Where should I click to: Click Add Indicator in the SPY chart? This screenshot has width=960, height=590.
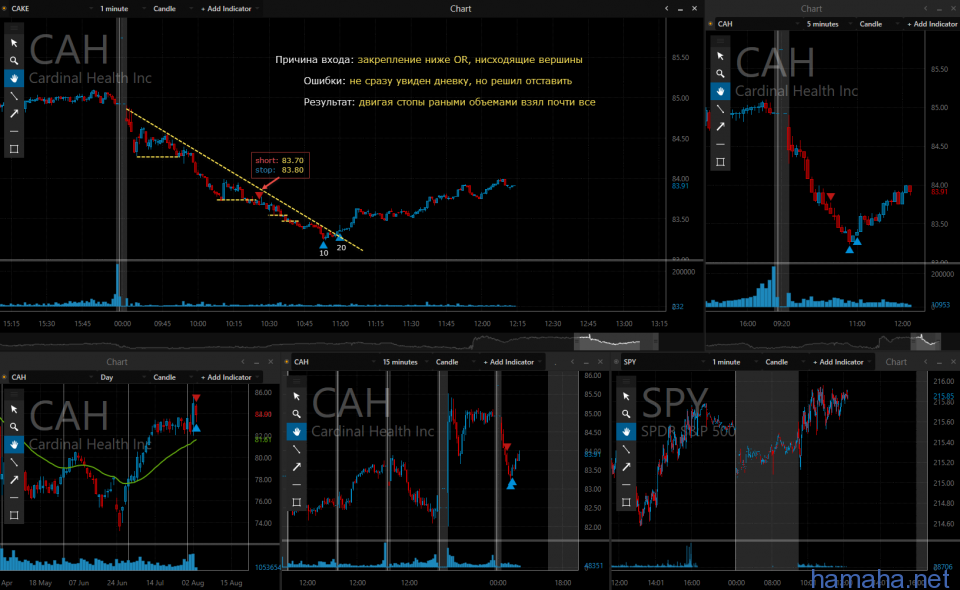[838, 362]
